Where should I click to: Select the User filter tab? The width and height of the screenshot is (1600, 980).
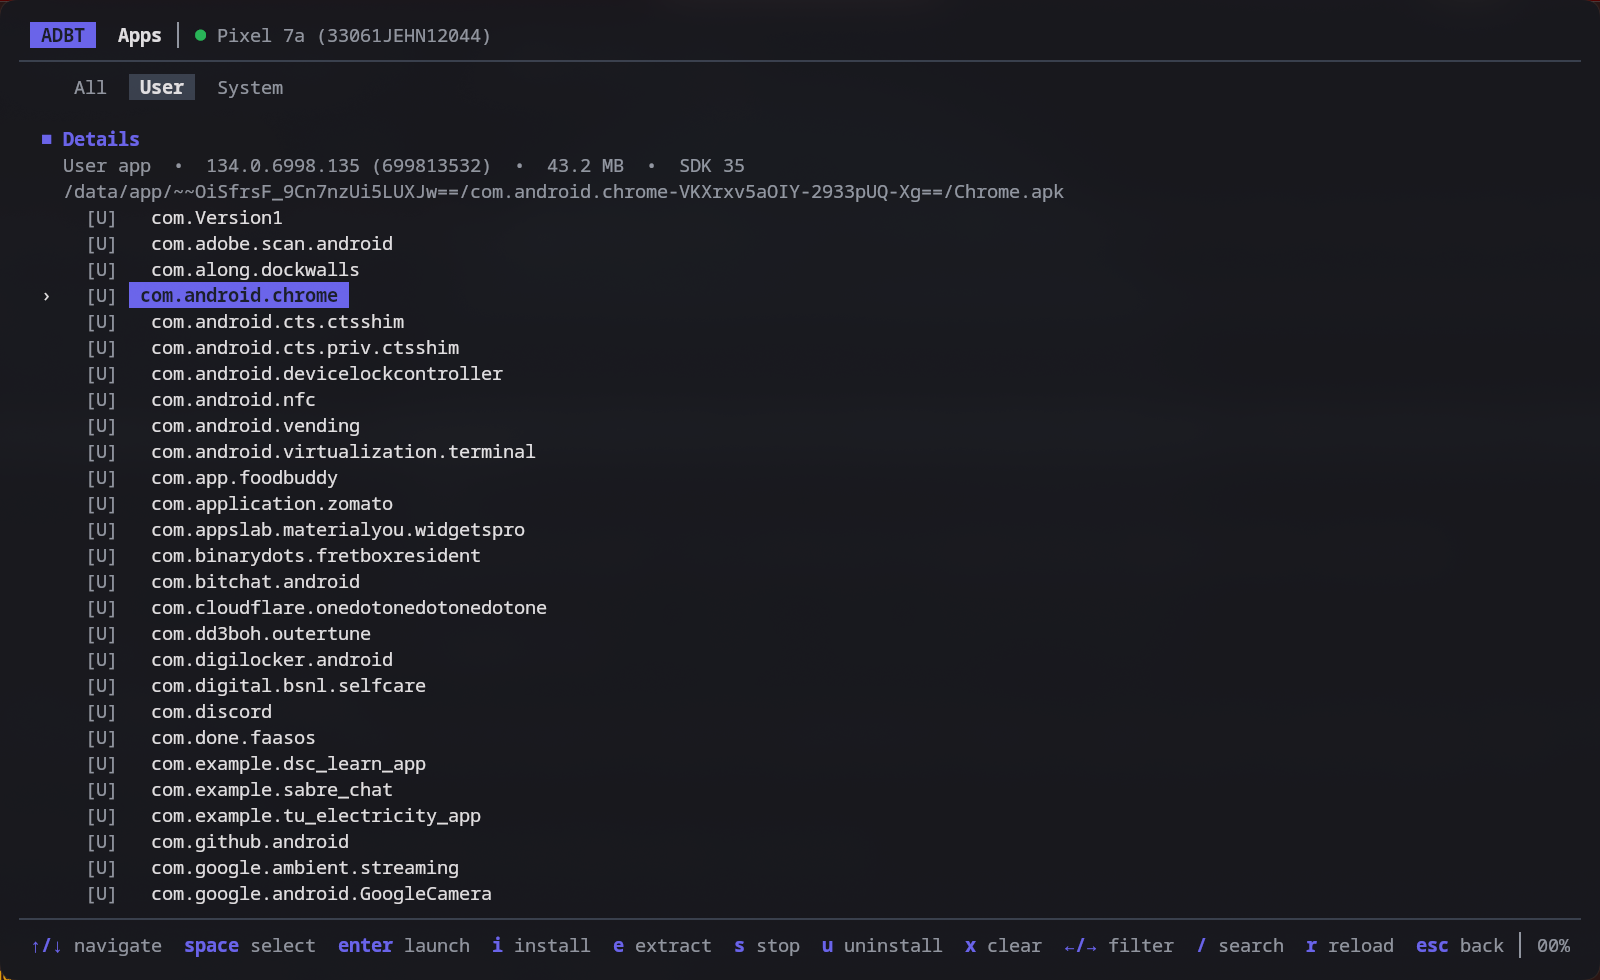pos(161,87)
